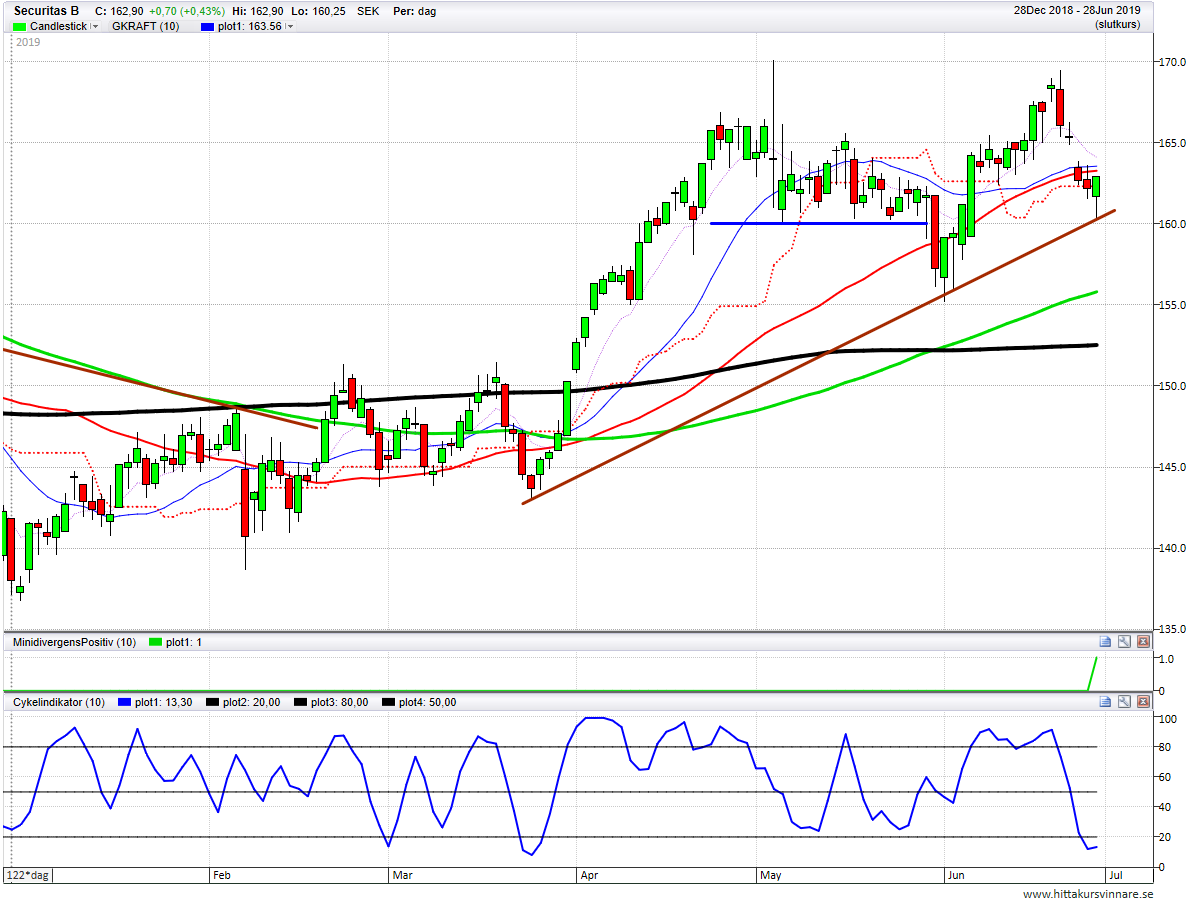Click the 'Hi: 162,90' value
This screenshot has height=899, width=1198.
257,11
